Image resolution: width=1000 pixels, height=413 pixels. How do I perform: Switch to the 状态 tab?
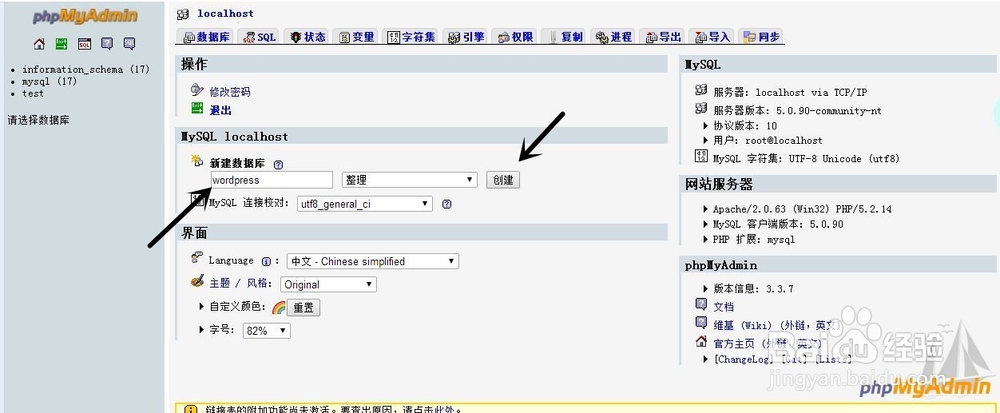tap(308, 37)
